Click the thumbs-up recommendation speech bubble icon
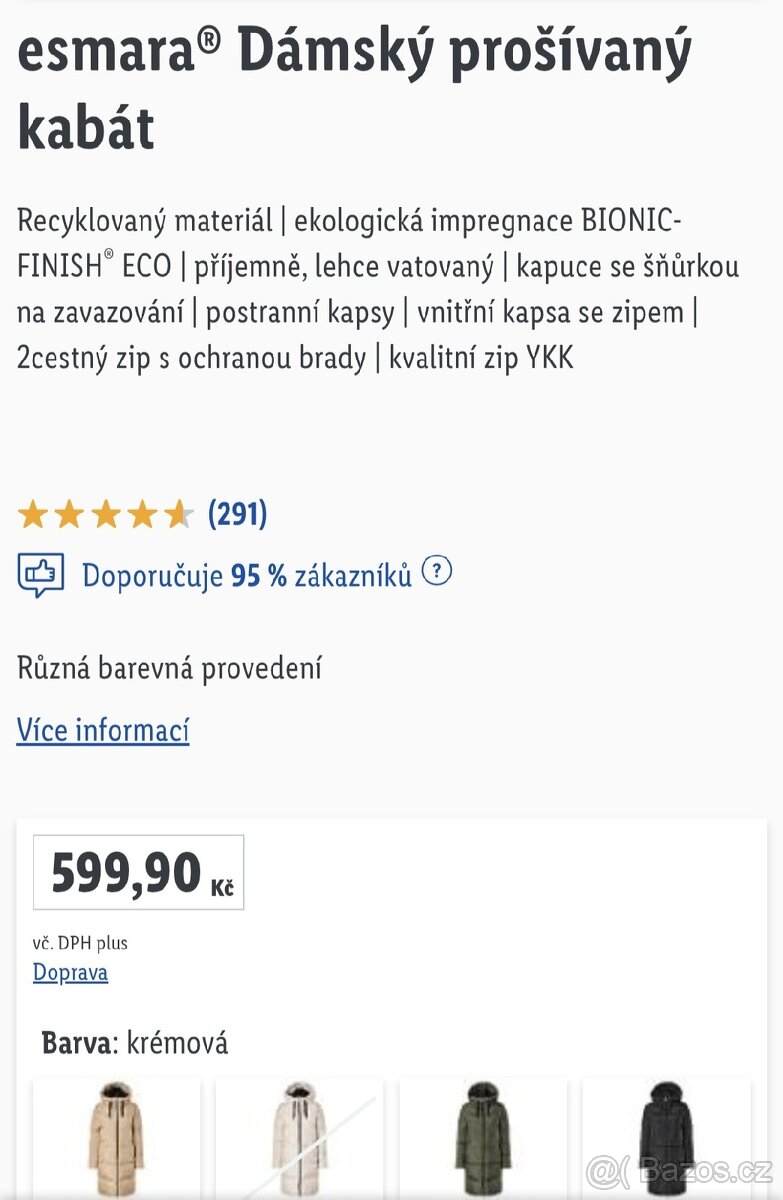783x1200 pixels. point(39,574)
